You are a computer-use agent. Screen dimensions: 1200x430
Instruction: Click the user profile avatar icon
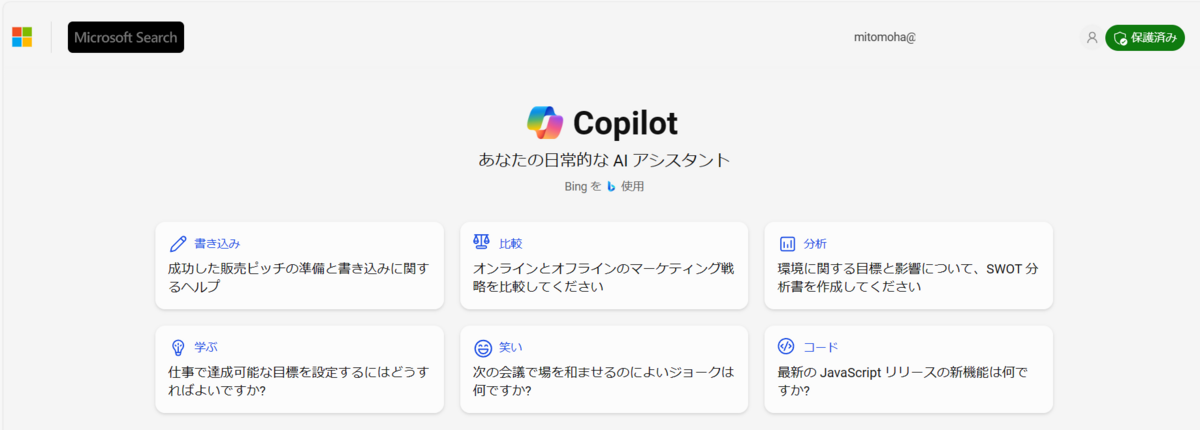pyautogui.click(x=1091, y=38)
